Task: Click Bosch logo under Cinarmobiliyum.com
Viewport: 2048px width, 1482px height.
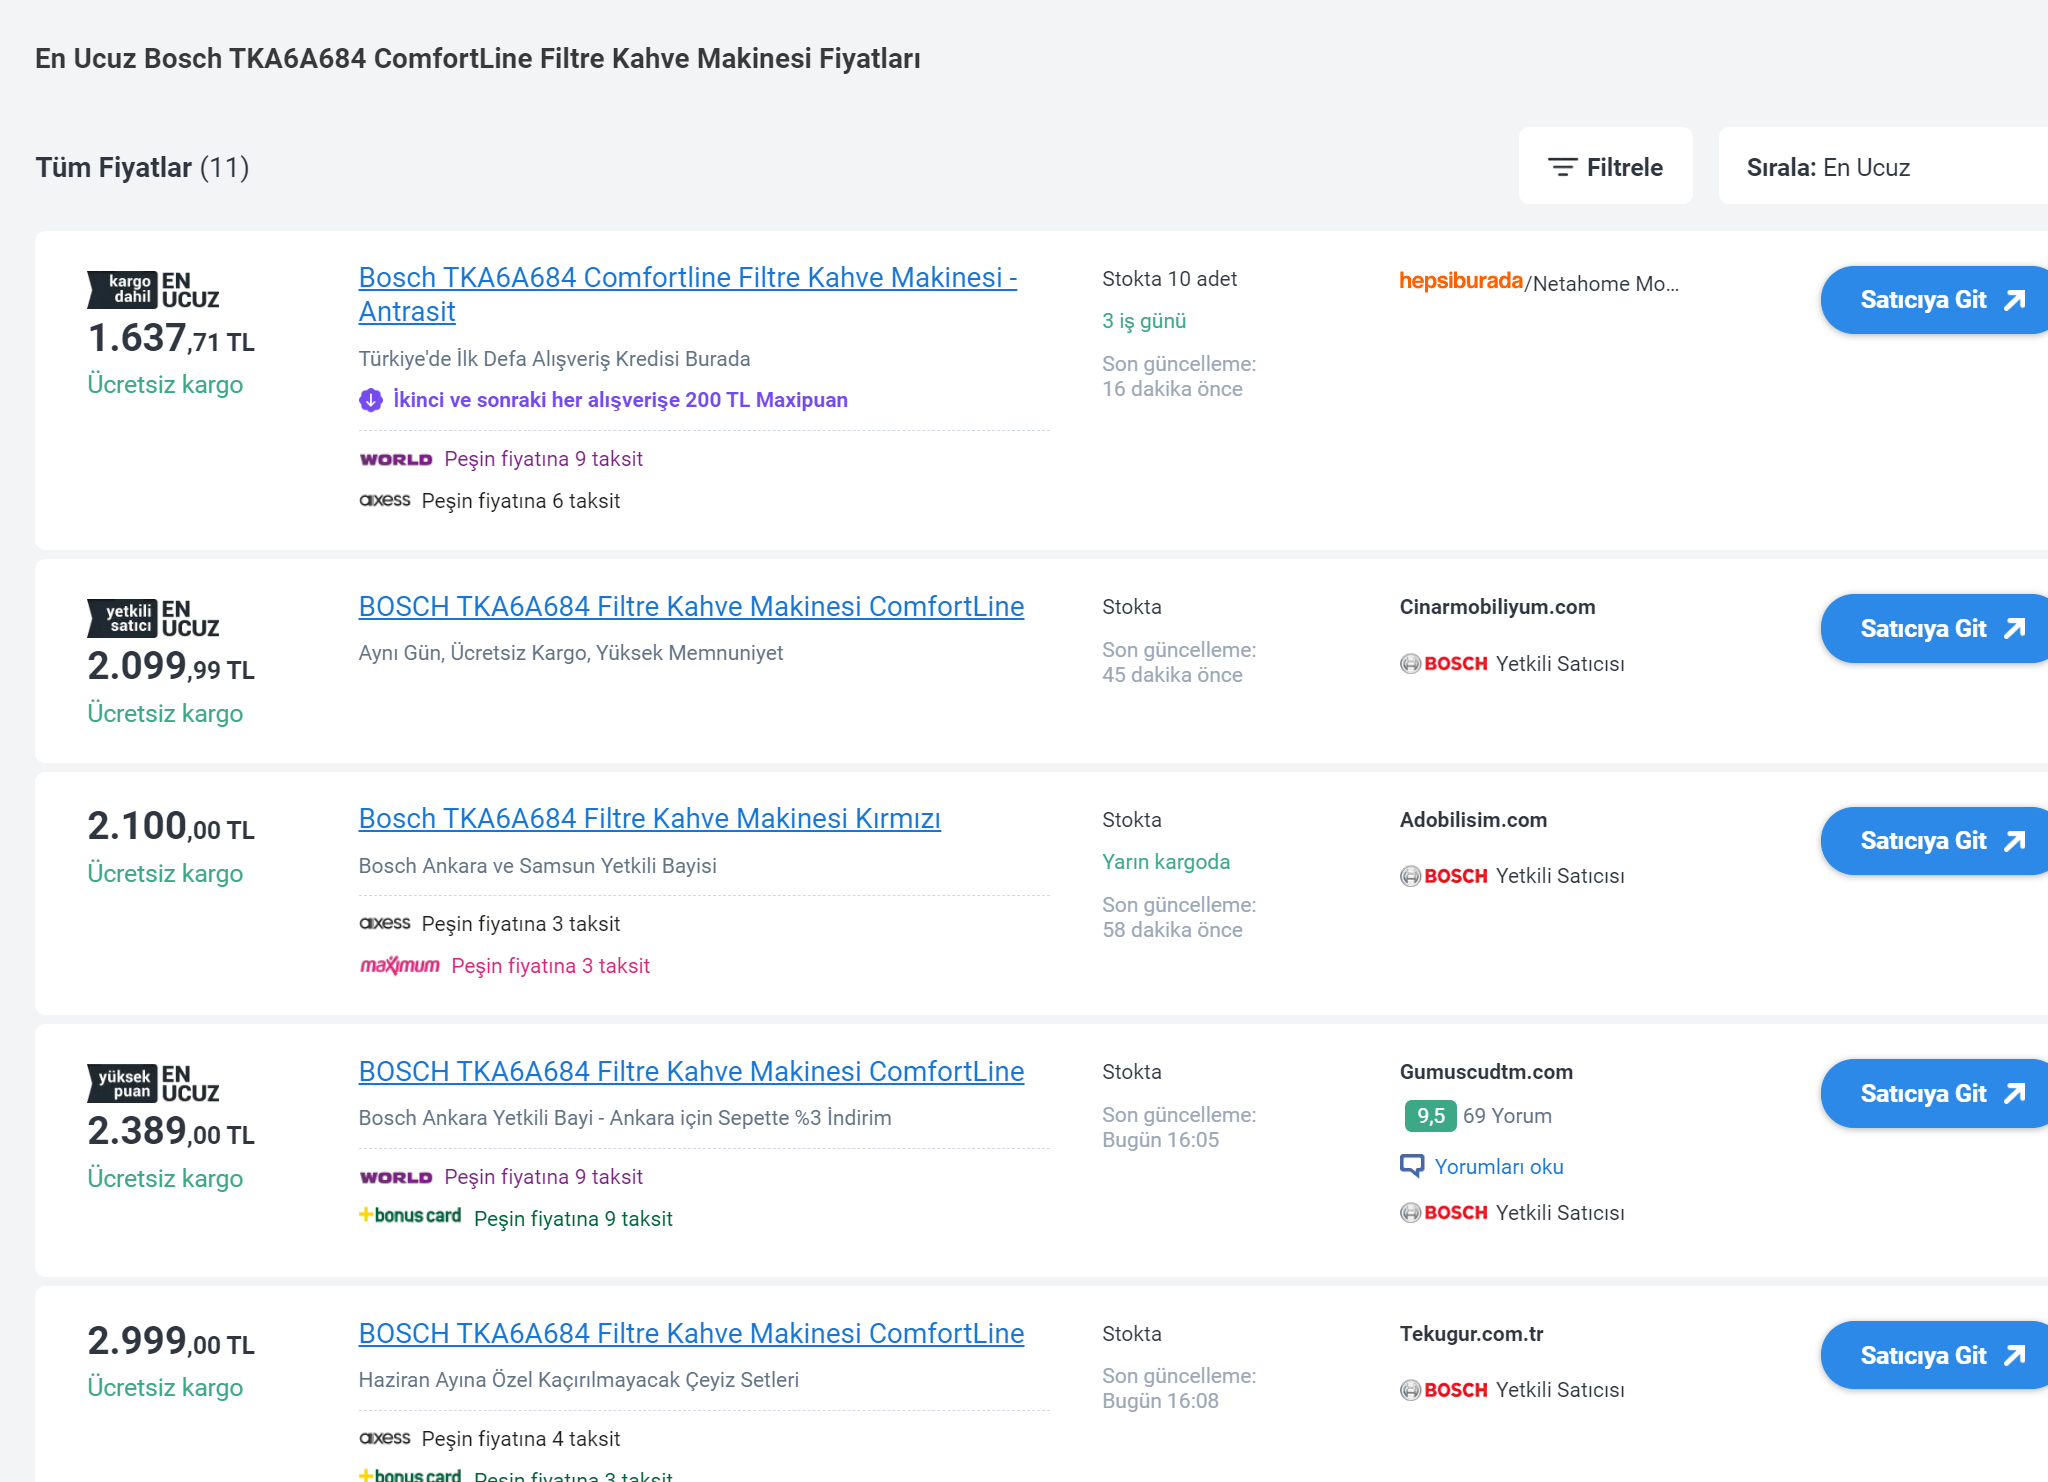Action: point(1444,664)
